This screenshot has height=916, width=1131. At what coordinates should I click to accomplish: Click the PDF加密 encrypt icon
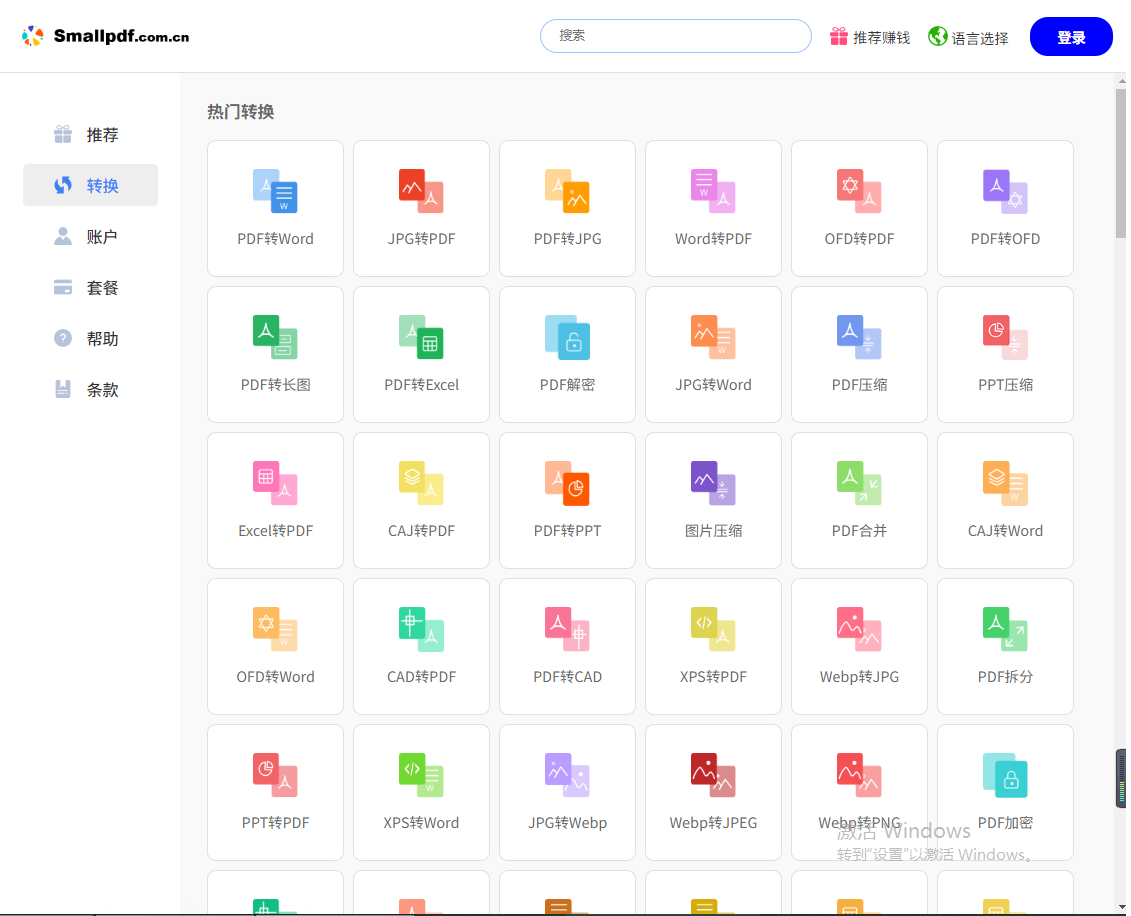click(1005, 775)
